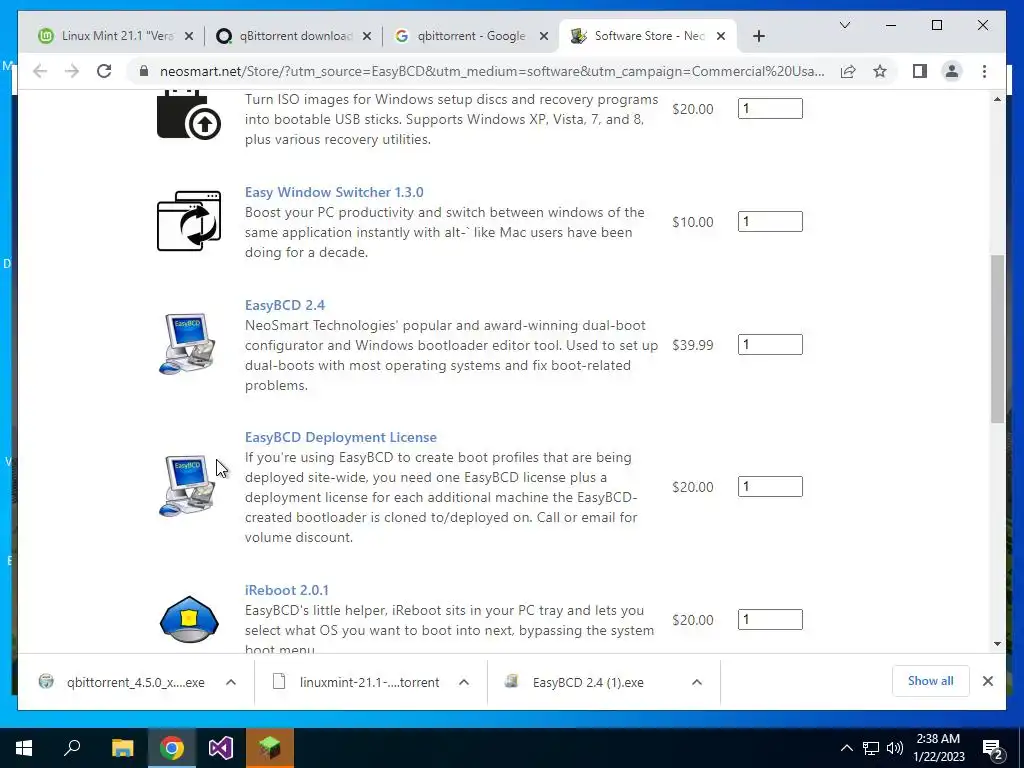
Task: Open a new browser tab
Action: (x=758, y=36)
